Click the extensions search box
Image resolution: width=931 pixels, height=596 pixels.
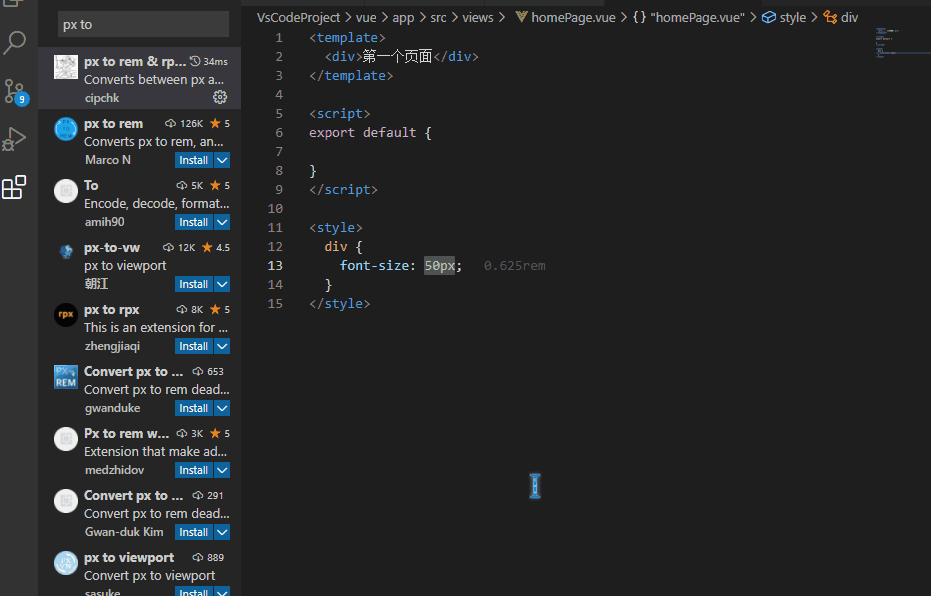(x=143, y=24)
